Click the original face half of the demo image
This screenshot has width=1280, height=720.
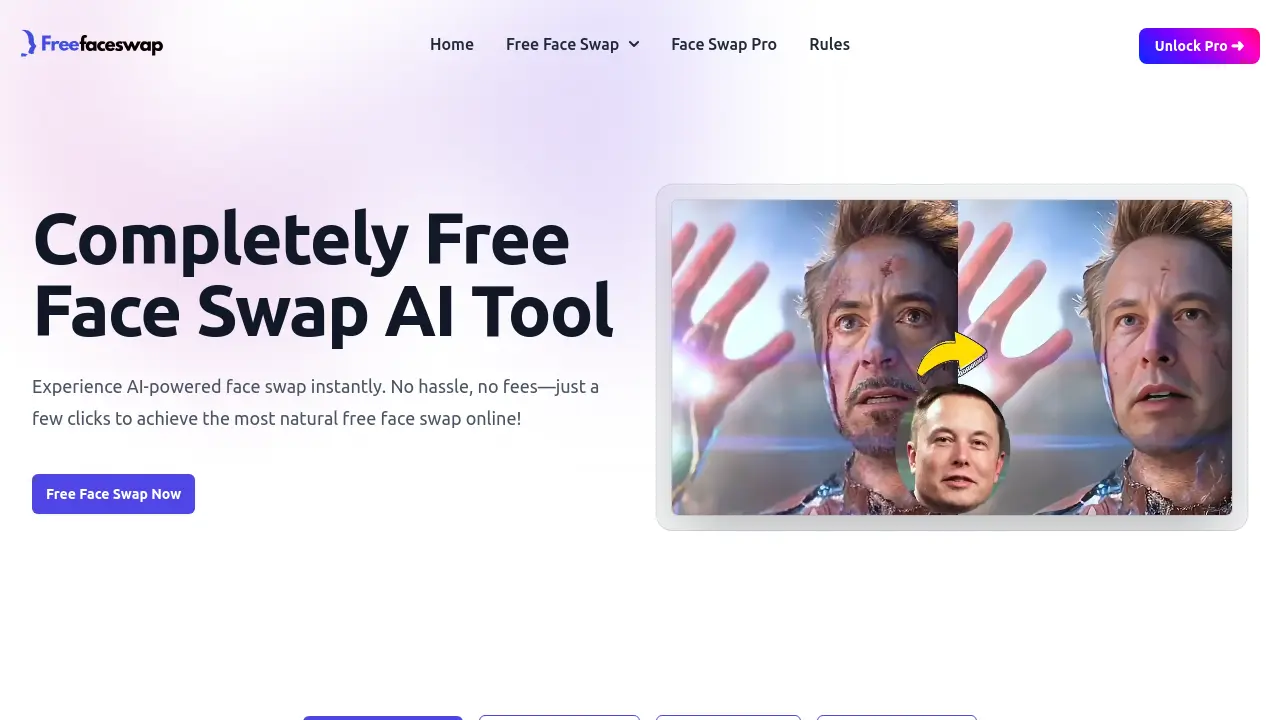point(815,357)
